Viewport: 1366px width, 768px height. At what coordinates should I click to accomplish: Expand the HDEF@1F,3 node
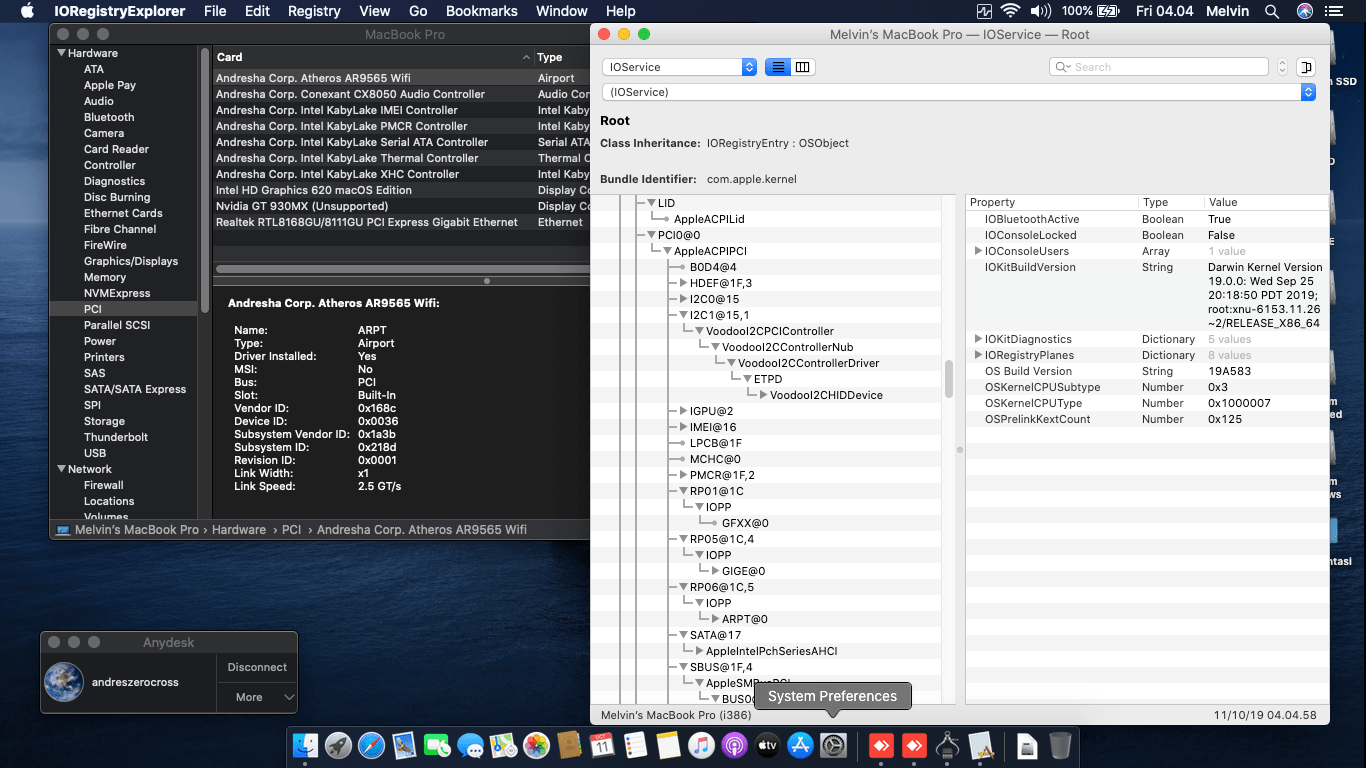click(x=684, y=283)
